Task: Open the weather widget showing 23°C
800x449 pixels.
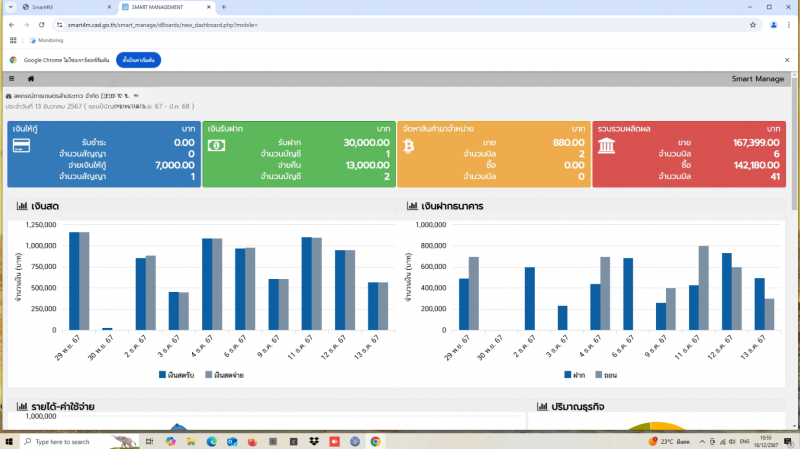Action: point(669,441)
